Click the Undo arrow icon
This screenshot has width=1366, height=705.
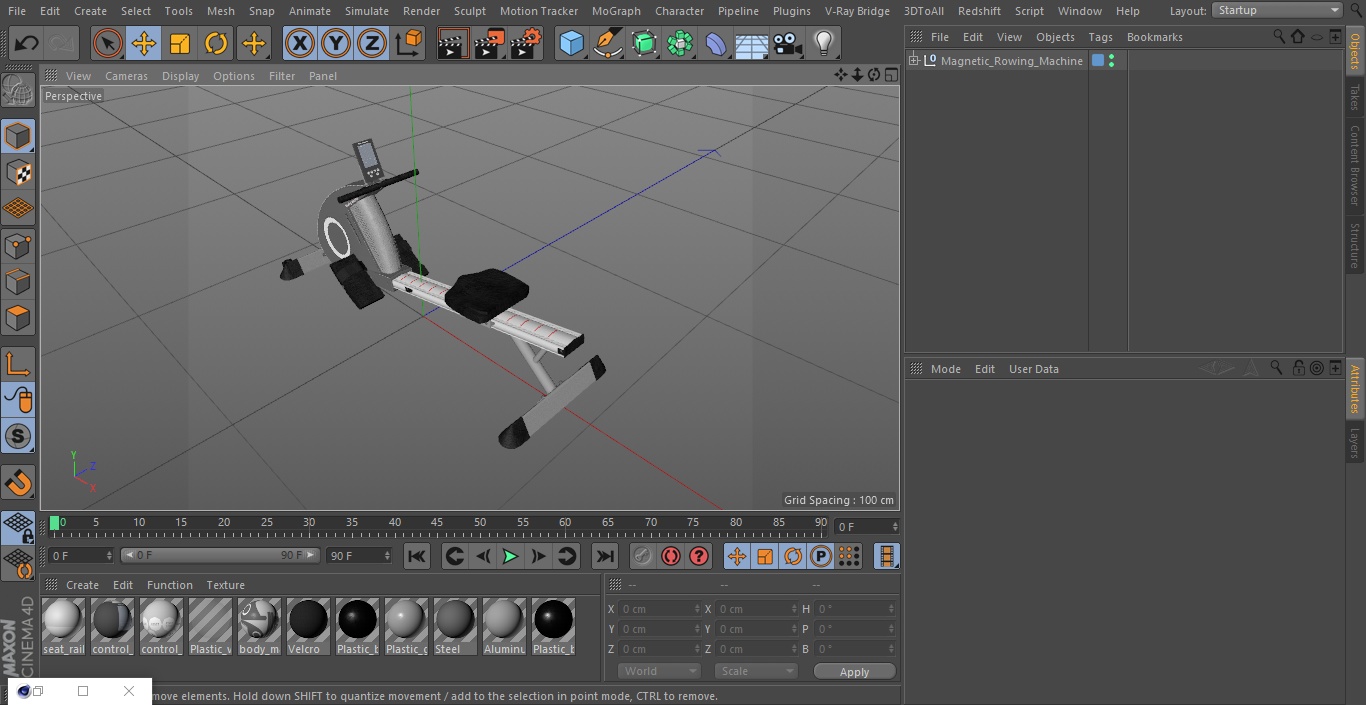tap(27, 44)
